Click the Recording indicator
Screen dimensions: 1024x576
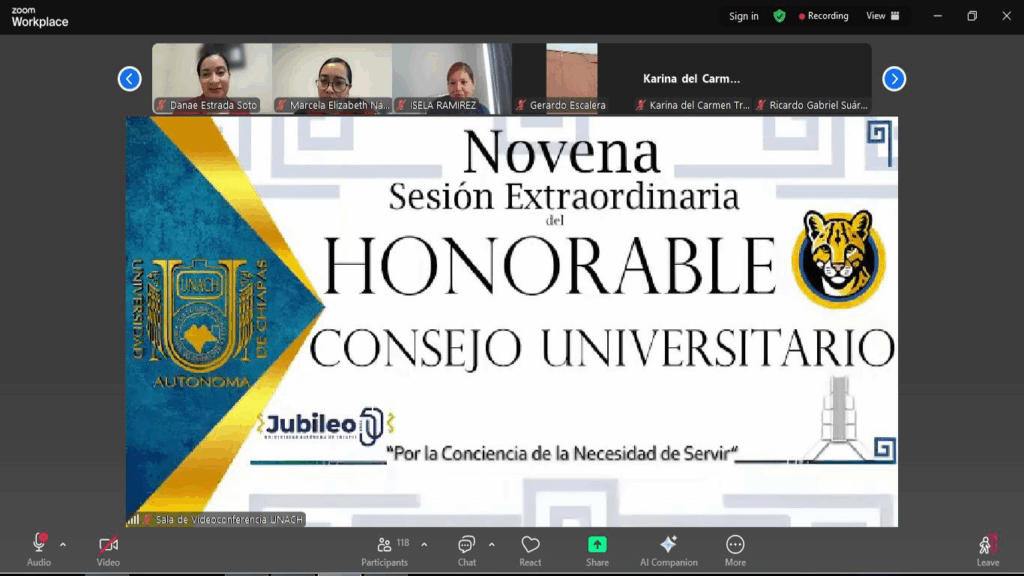823,16
